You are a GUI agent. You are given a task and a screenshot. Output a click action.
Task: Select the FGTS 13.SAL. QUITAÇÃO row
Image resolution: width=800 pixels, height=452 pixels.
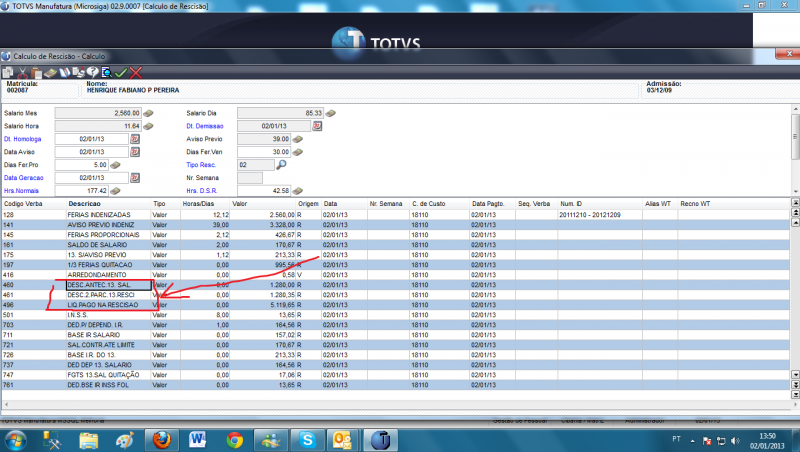[395, 375]
